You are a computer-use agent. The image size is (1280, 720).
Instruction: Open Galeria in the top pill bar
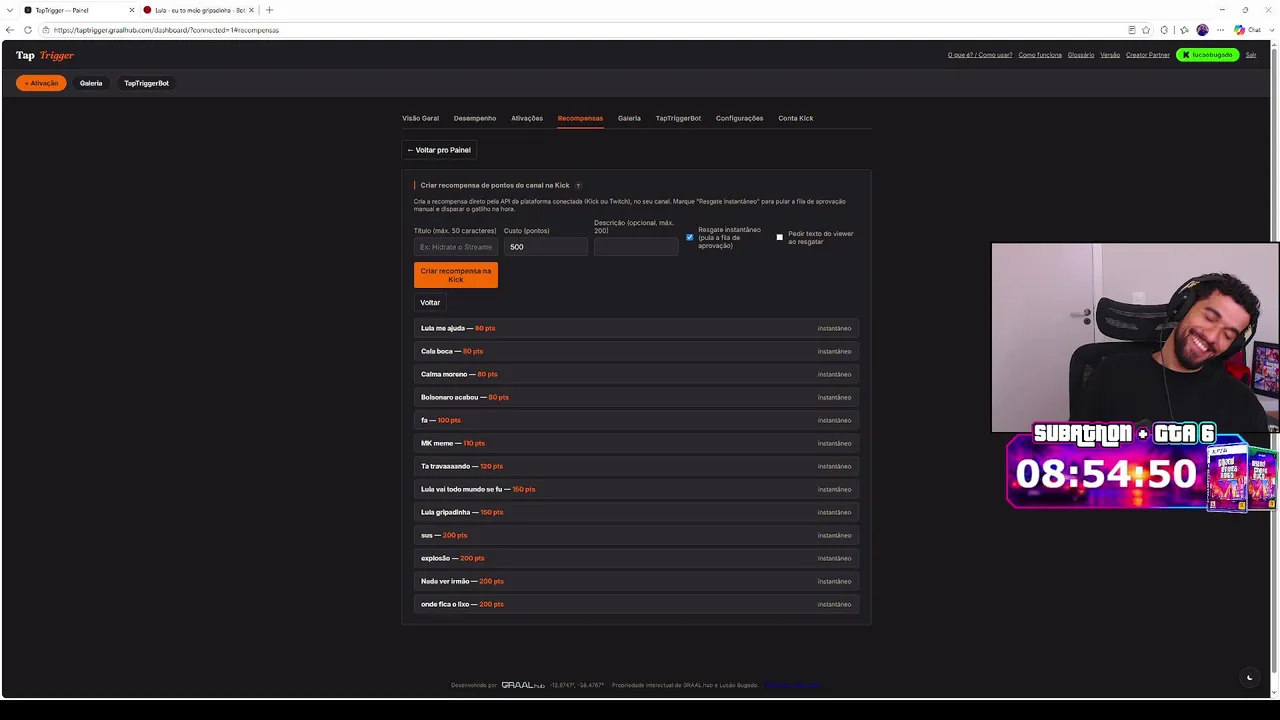point(91,83)
